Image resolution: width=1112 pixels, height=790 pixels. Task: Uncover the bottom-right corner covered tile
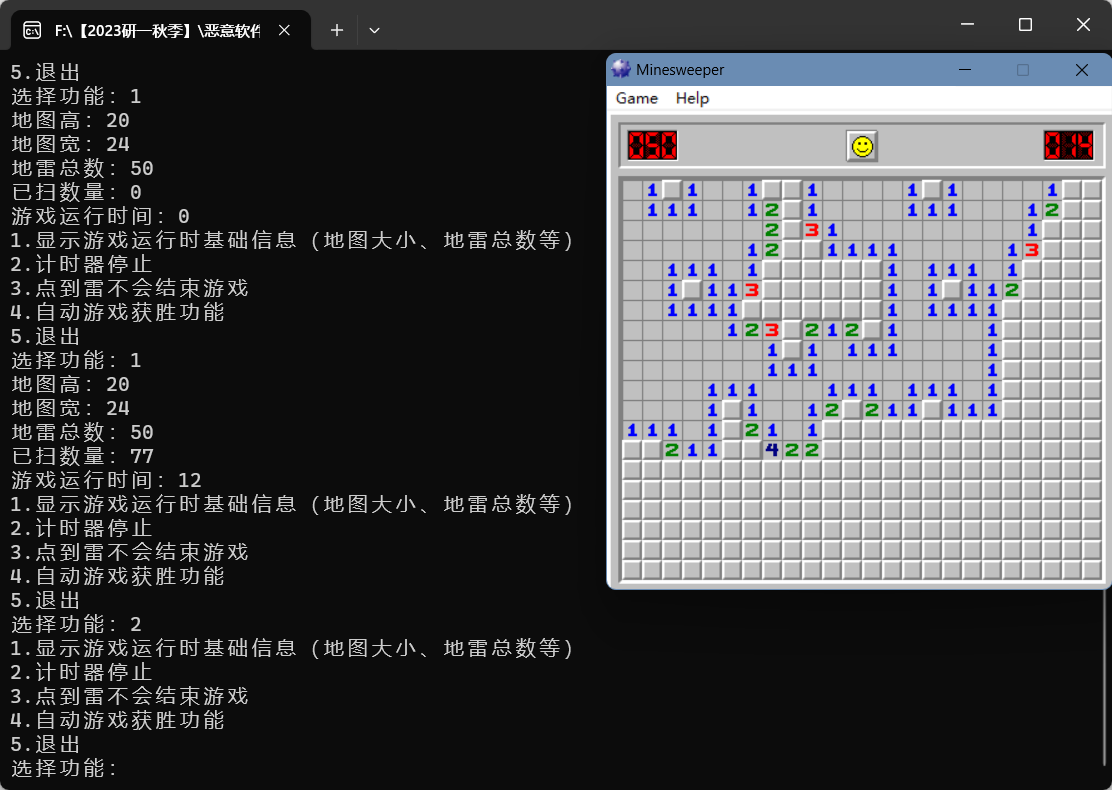pyautogui.click(x=1091, y=570)
